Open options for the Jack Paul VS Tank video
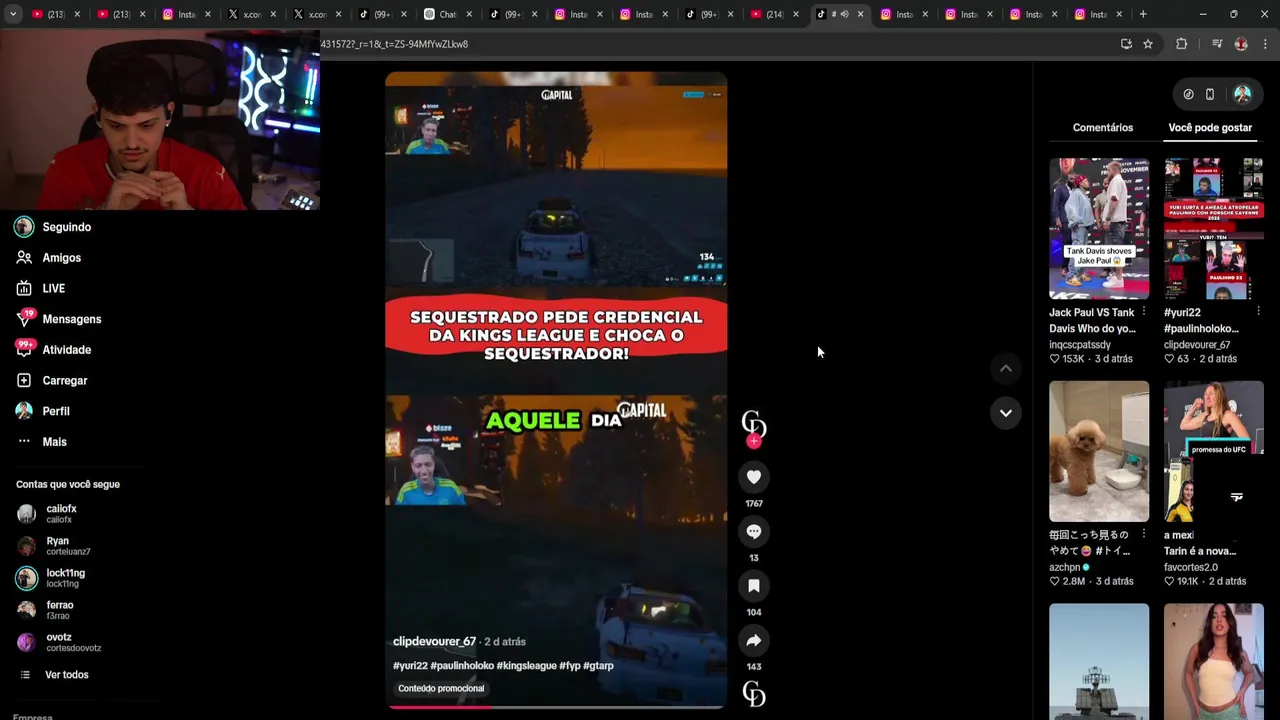Image resolution: width=1280 pixels, height=720 pixels. (1143, 312)
